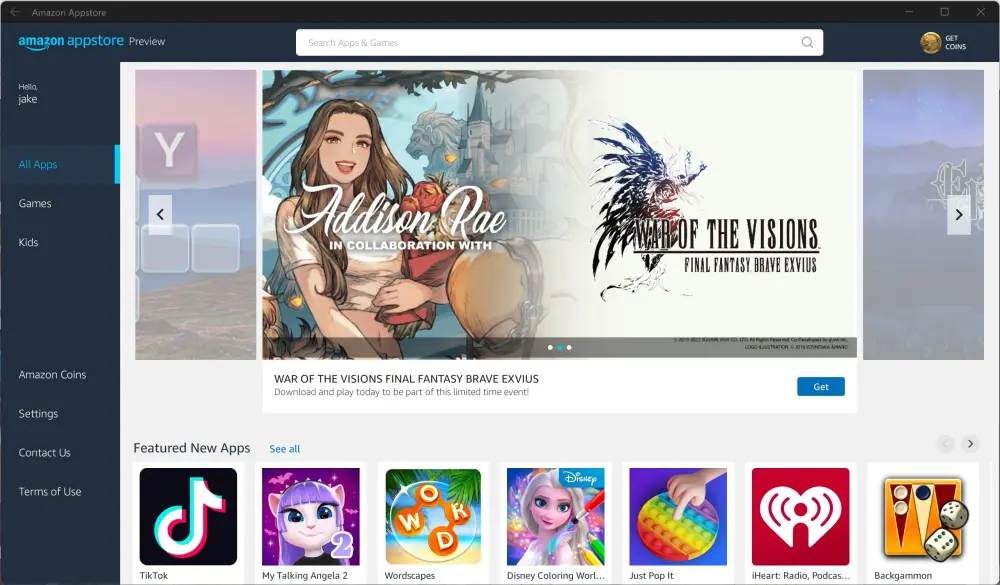Image resolution: width=1000 pixels, height=585 pixels.
Task: Click Get button for War of the Visions
Action: [x=821, y=387]
